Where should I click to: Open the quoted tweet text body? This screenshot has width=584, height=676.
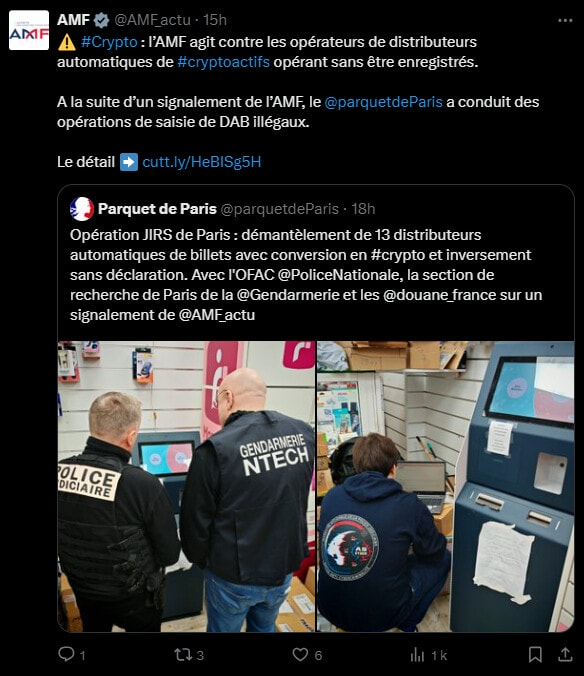click(306, 275)
